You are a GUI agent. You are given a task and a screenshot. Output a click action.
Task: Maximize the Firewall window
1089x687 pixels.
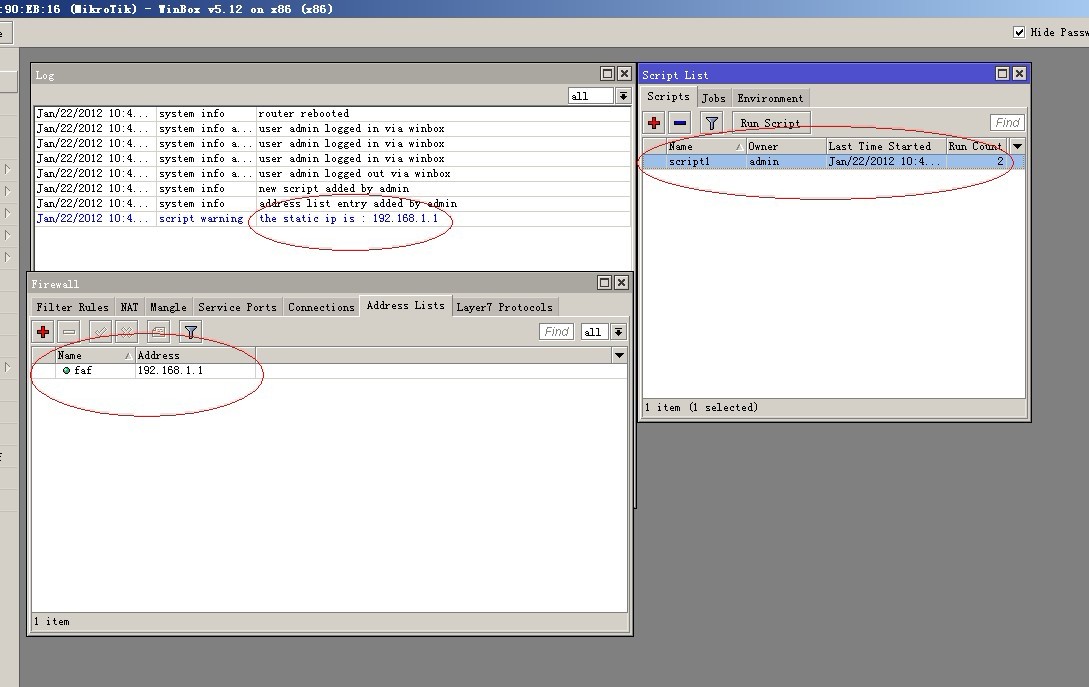click(x=604, y=282)
